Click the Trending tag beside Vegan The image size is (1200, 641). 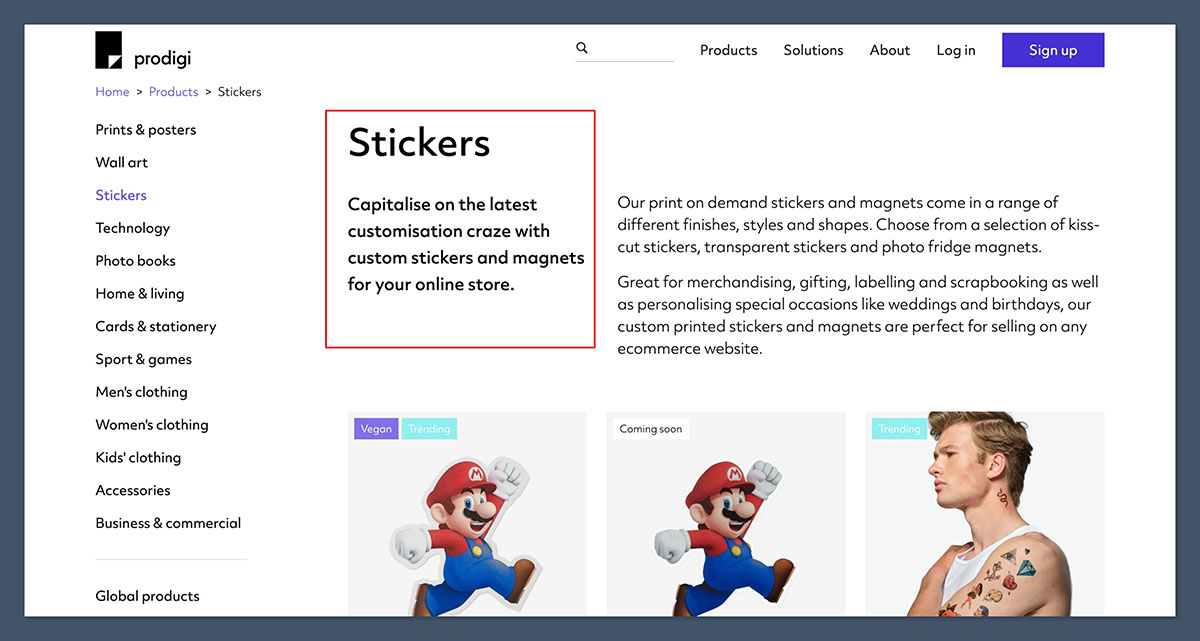[429, 429]
